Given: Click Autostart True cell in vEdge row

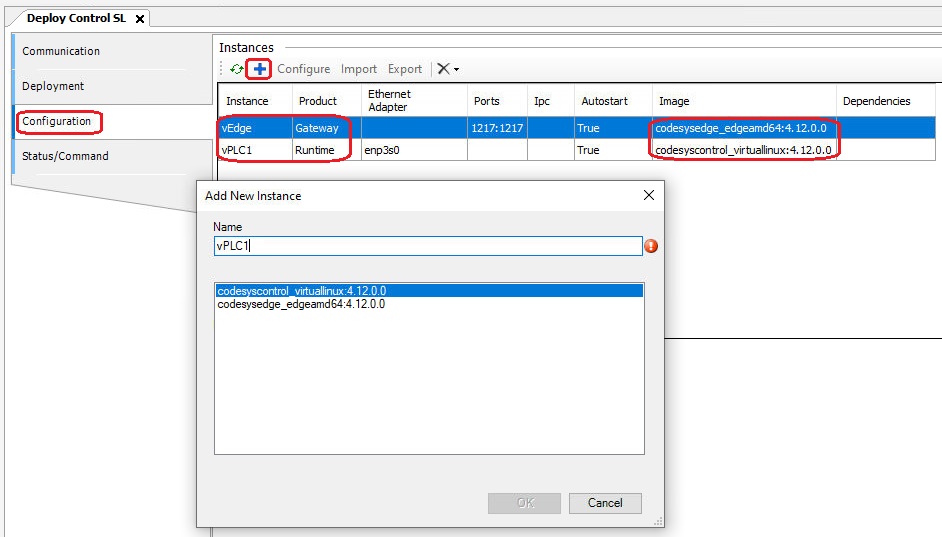Looking at the screenshot, I should point(613,128).
